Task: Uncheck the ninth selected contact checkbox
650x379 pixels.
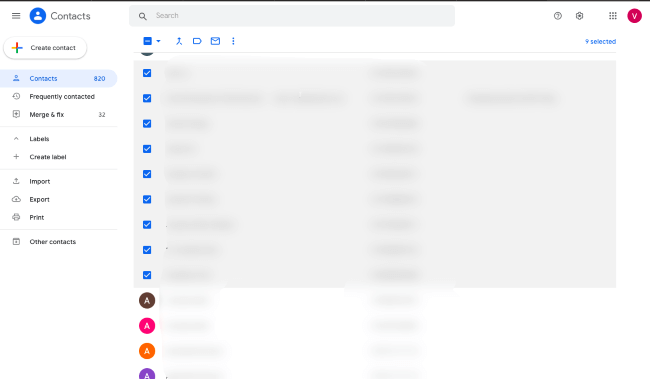Action: [147, 275]
